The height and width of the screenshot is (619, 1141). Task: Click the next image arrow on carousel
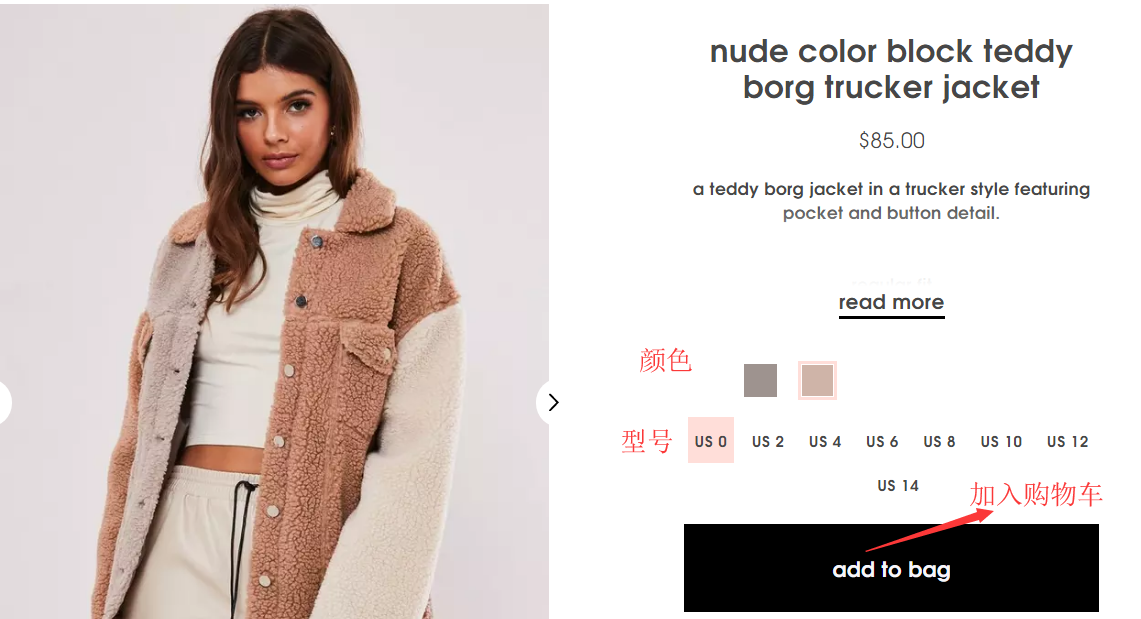tap(552, 402)
